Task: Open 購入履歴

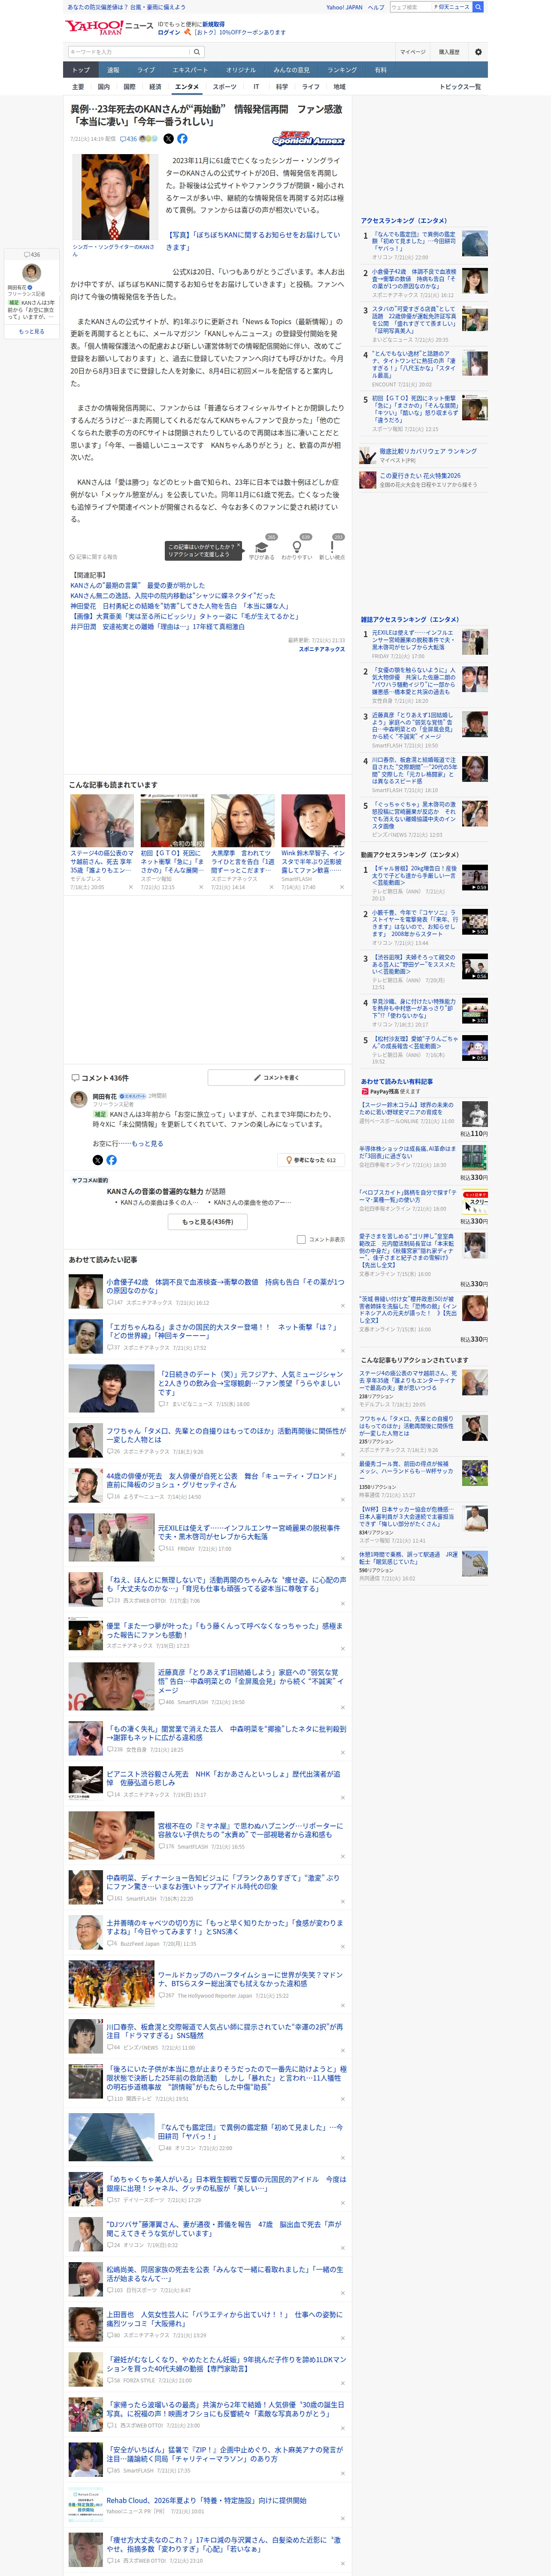Action: (x=449, y=52)
